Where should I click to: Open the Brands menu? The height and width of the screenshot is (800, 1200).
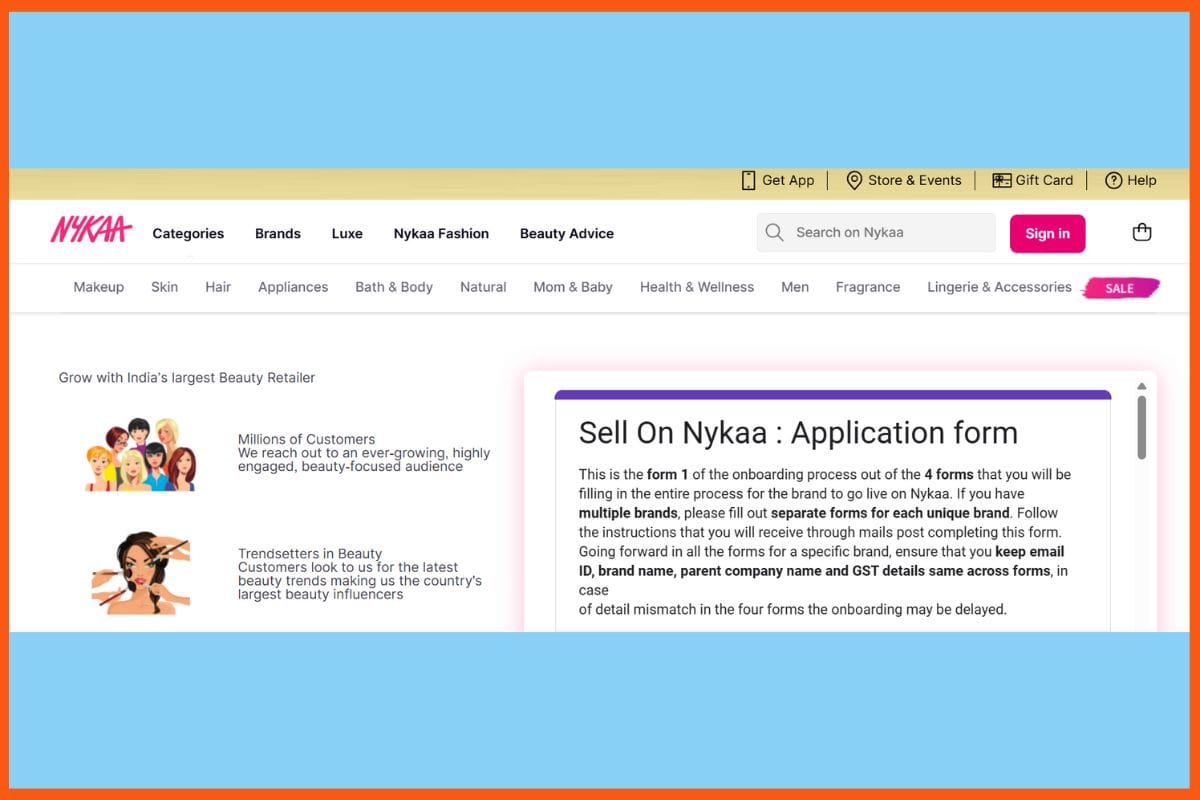click(x=278, y=233)
